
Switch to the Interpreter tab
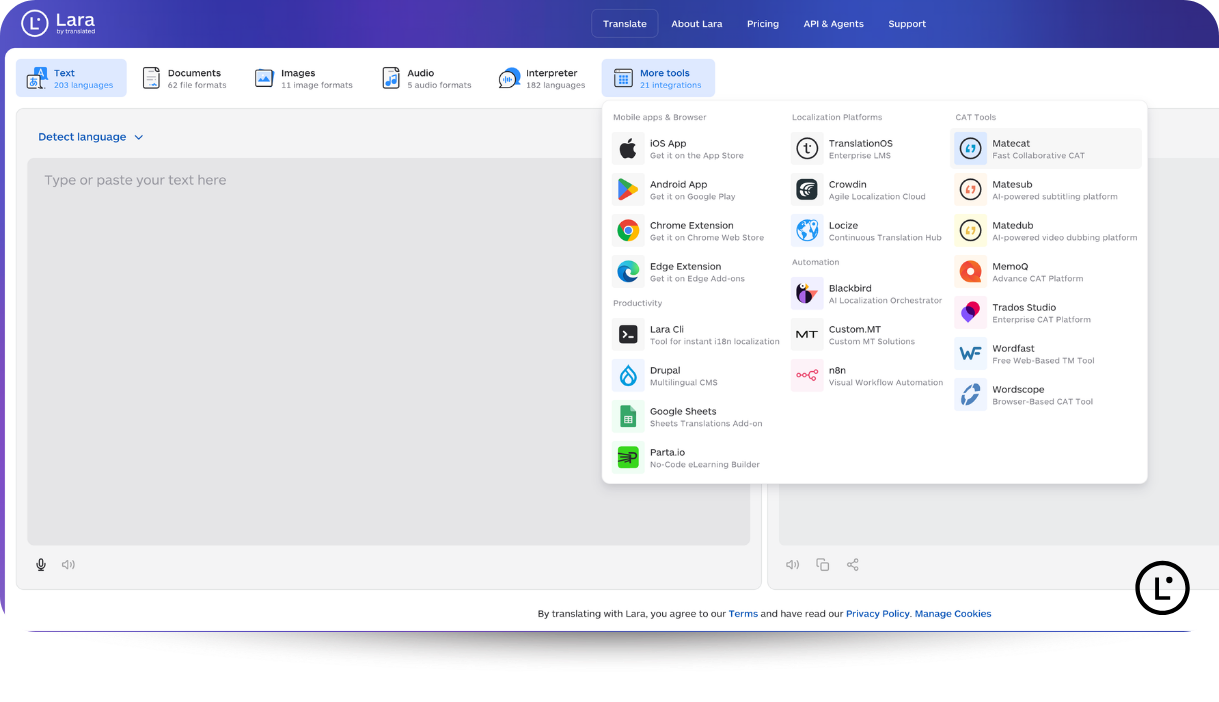542,78
